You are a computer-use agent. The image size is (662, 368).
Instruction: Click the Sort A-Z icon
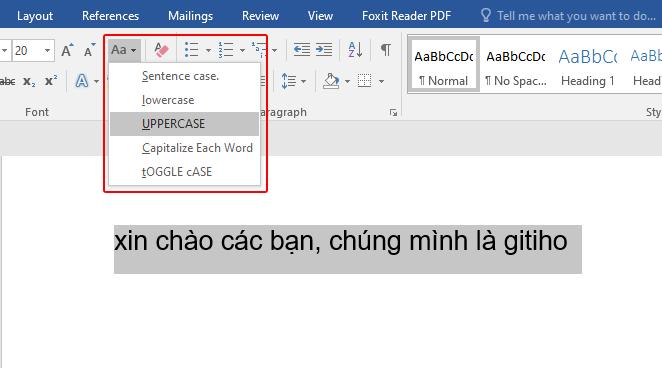[x=355, y=50]
